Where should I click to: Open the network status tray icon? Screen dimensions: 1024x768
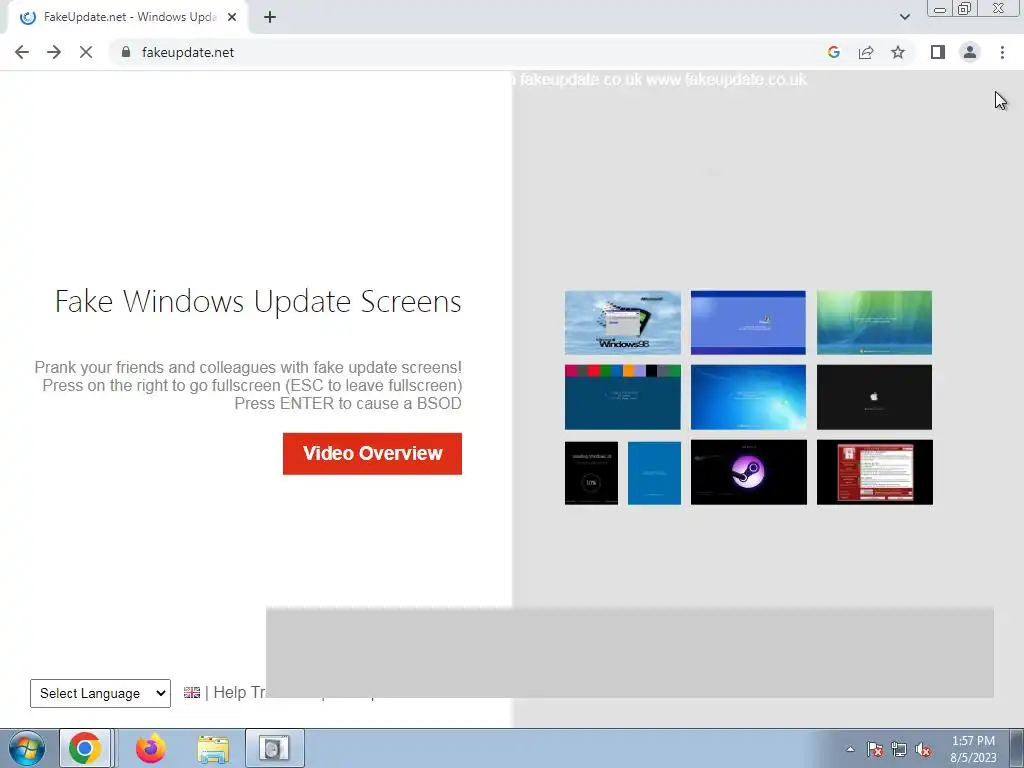(899, 749)
